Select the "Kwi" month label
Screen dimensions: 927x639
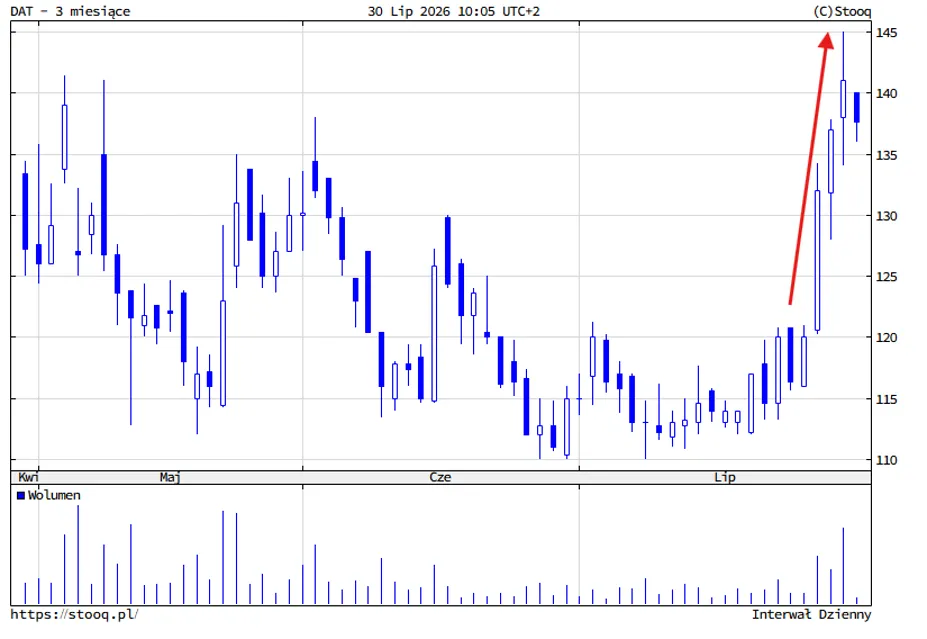click(28, 477)
